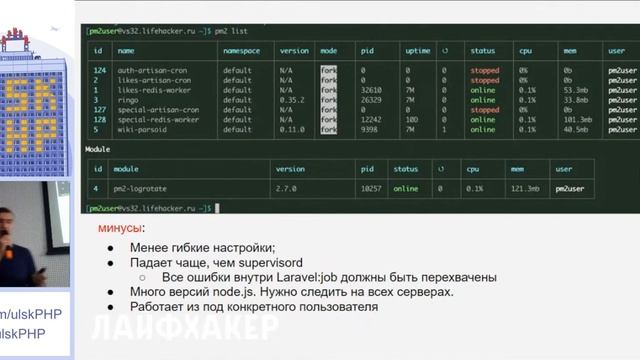Click 'likes-redis-worker' process name
The width and height of the screenshot is (640, 360).
click(x=154, y=90)
